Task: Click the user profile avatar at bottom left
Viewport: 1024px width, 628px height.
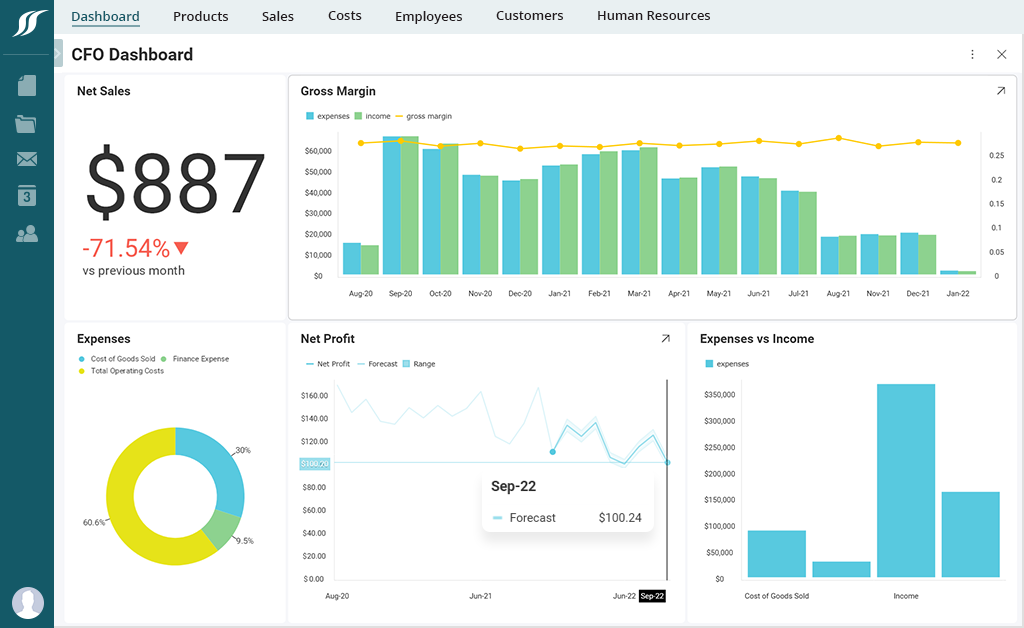Action: (28, 603)
